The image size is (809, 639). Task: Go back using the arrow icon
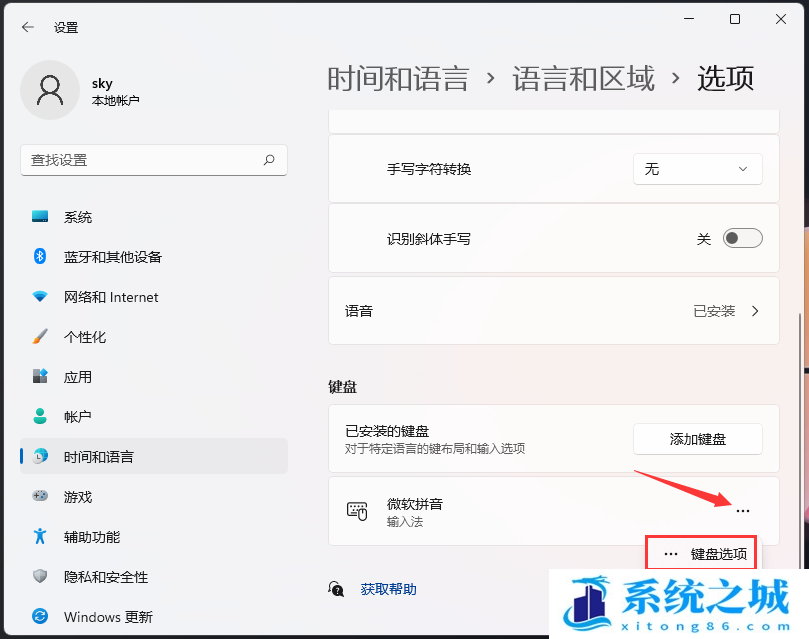(28, 27)
